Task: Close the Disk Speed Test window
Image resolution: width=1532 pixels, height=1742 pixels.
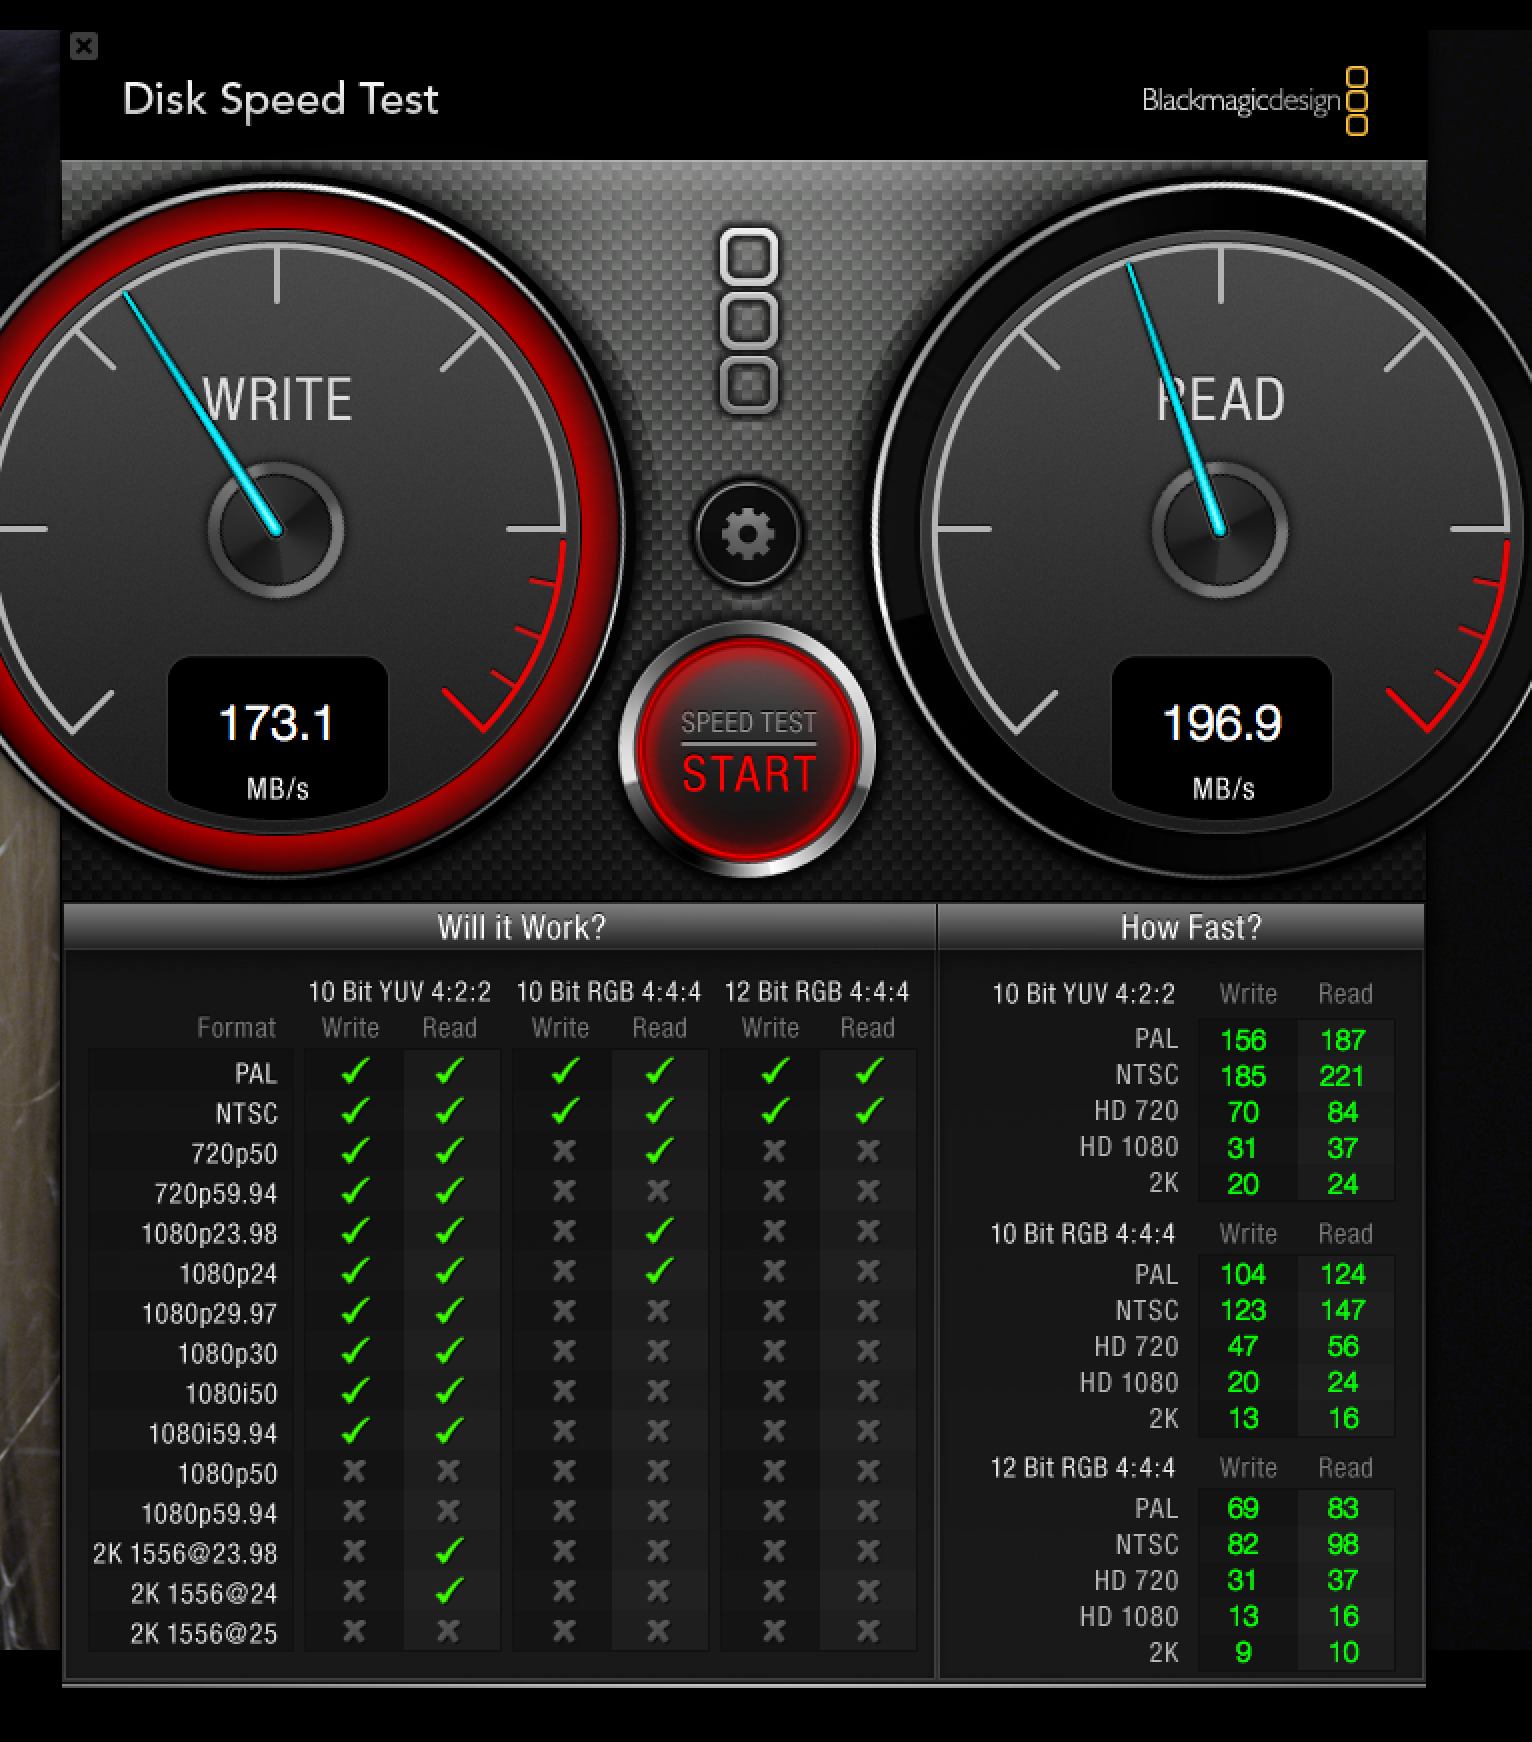Action: [x=84, y=46]
